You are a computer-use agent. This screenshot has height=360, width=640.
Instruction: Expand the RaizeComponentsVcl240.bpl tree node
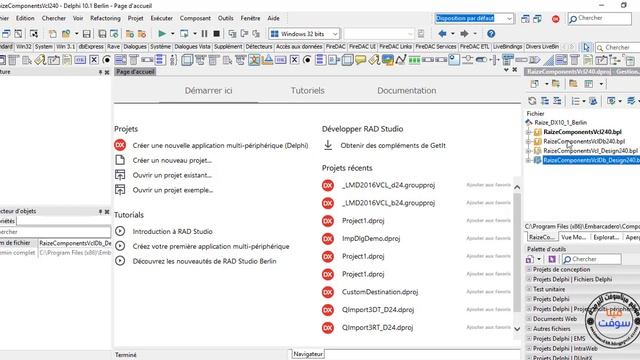pyautogui.click(x=529, y=132)
